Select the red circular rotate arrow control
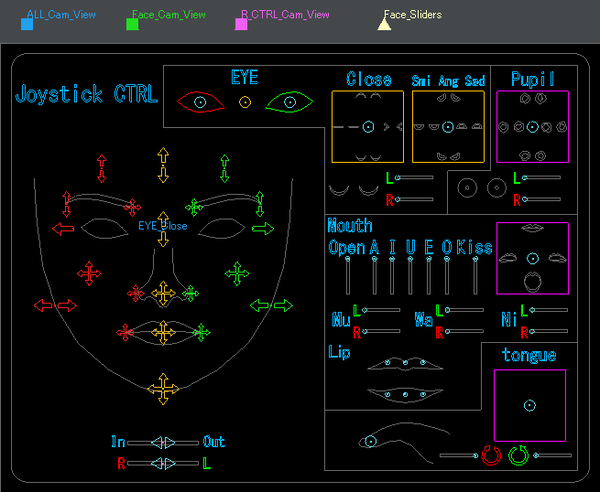Viewport: 600px width, 492px height. tap(491, 455)
